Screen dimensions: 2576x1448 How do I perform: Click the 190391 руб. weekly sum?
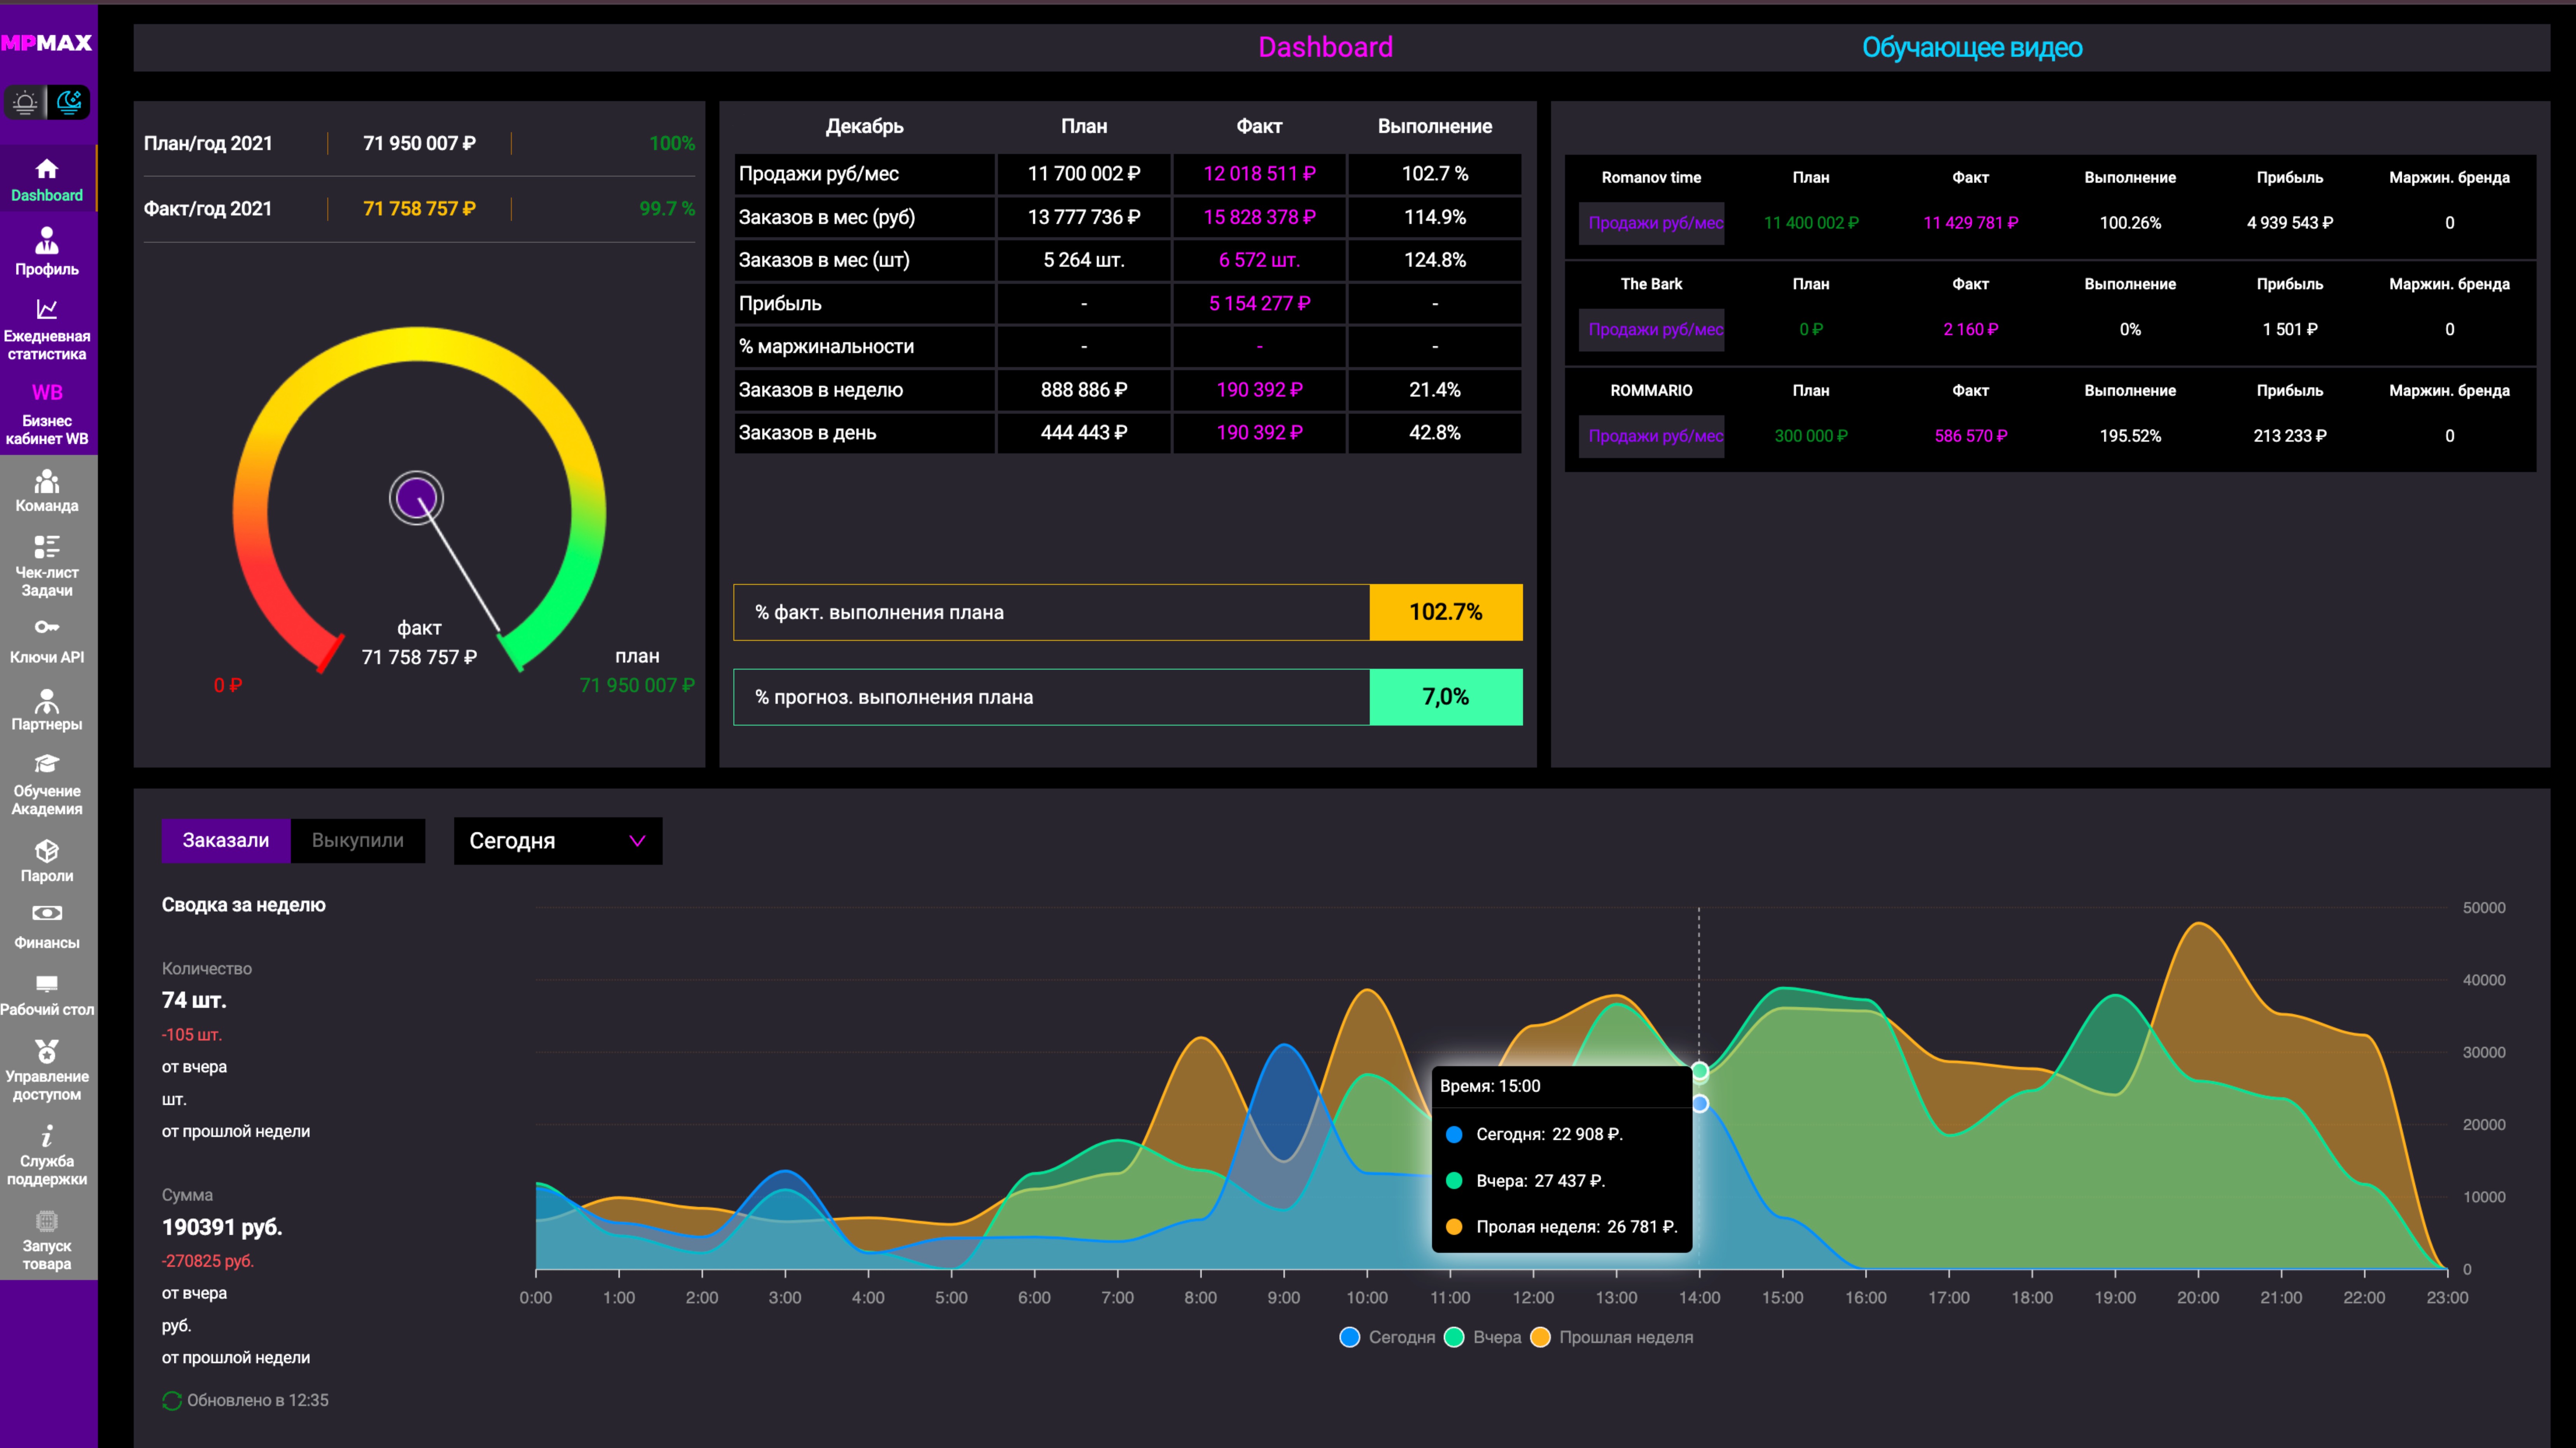(x=222, y=1227)
